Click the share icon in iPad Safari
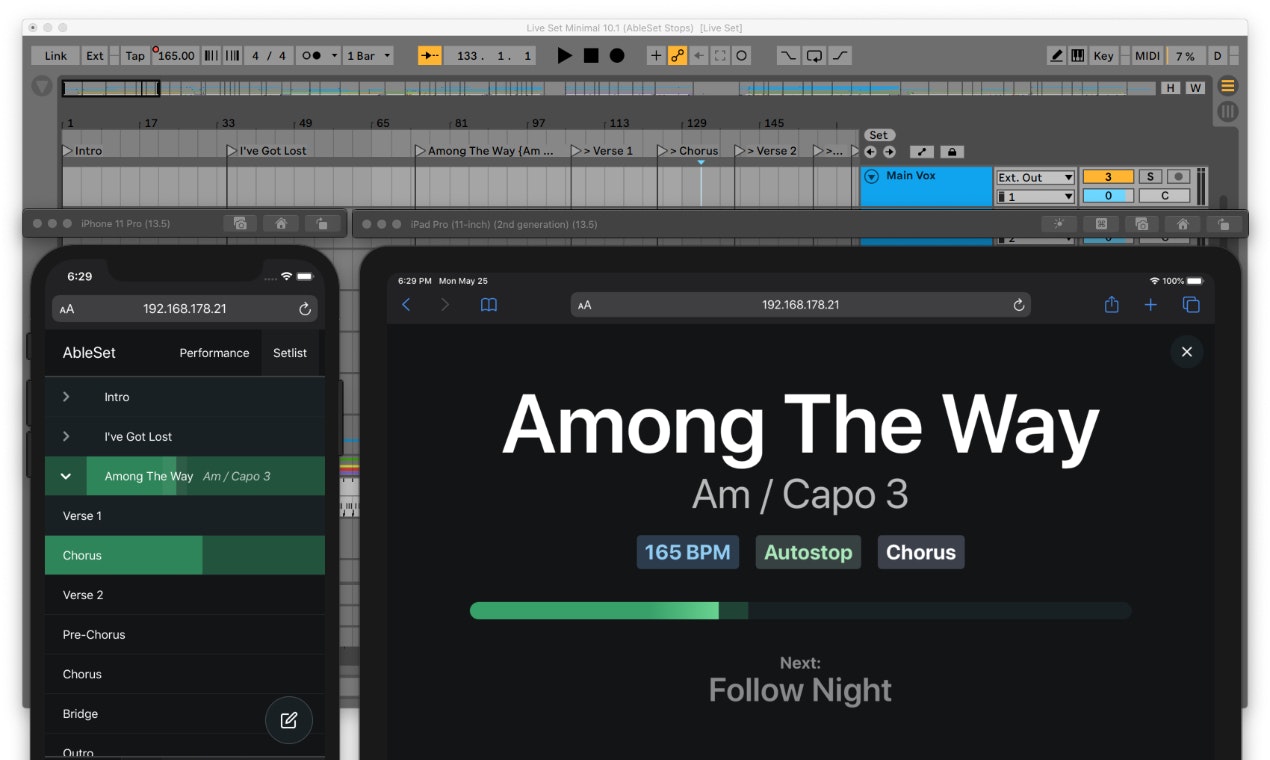1270x760 pixels. click(1112, 305)
